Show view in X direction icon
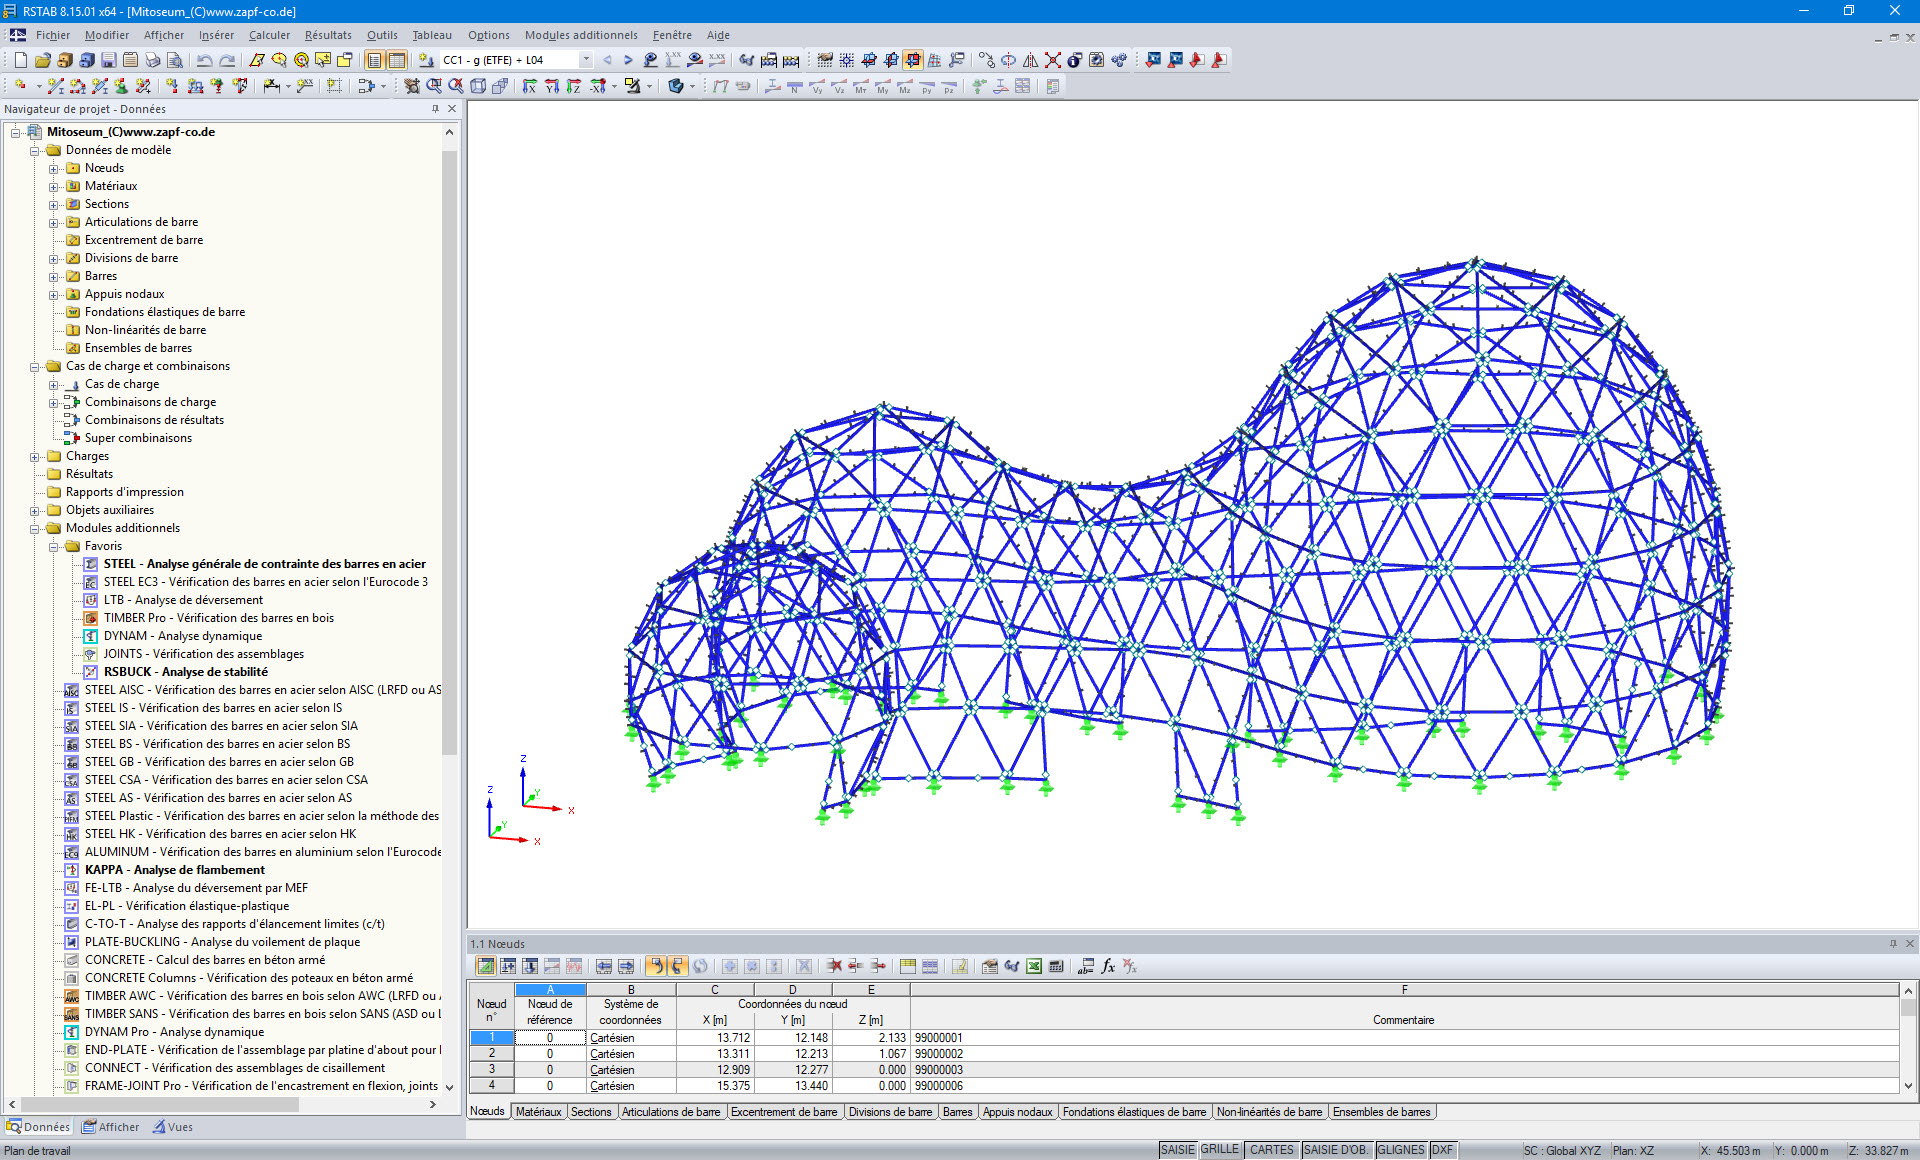The width and height of the screenshot is (1920, 1160). (530, 87)
